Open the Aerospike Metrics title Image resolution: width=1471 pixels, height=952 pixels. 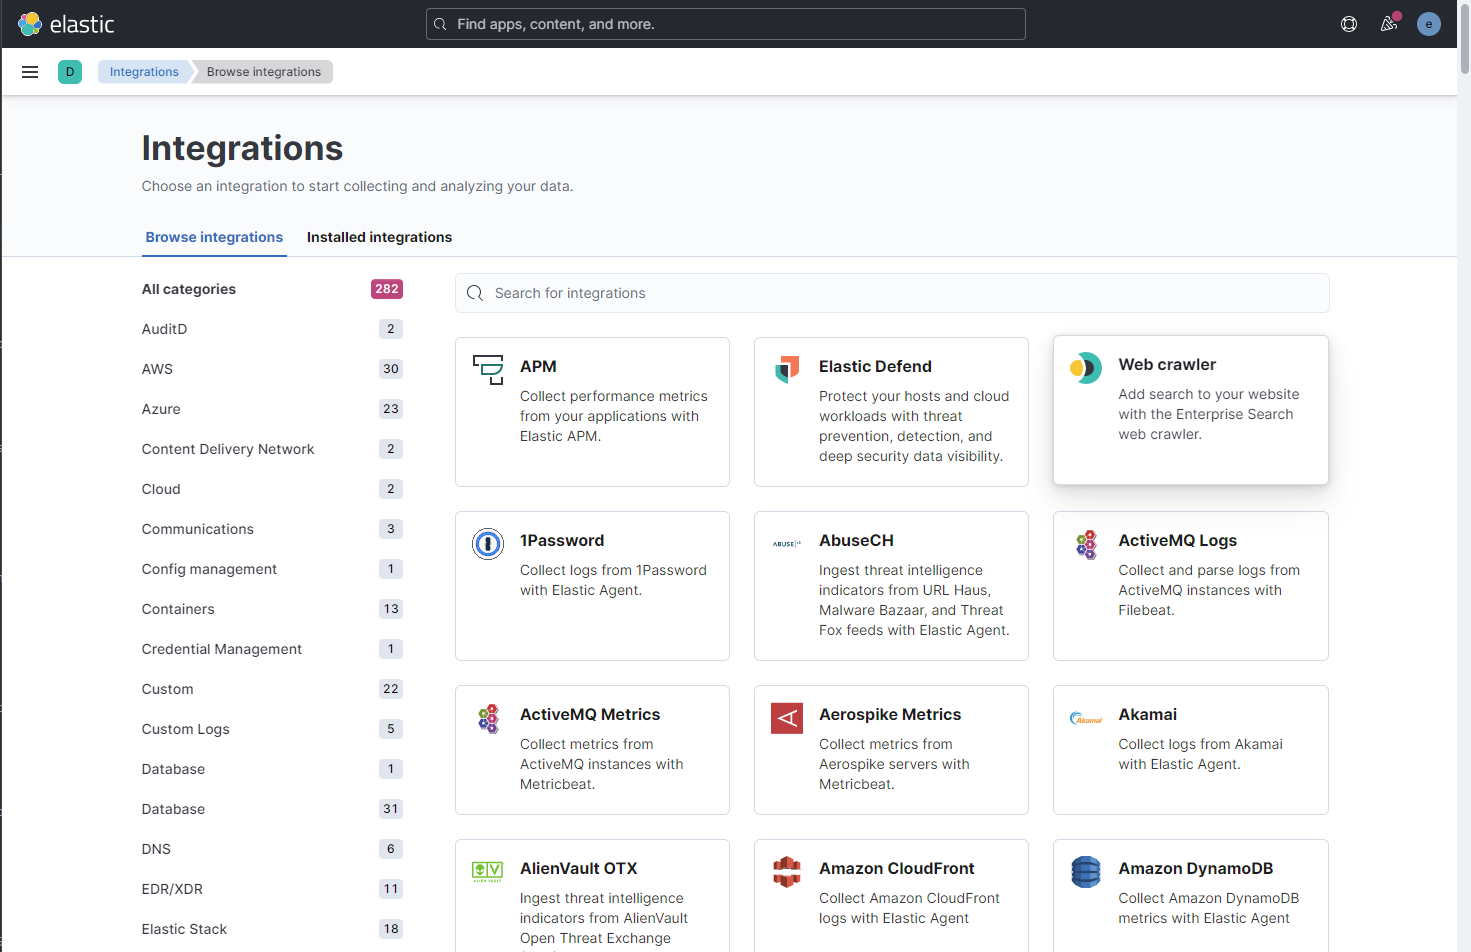pos(890,715)
